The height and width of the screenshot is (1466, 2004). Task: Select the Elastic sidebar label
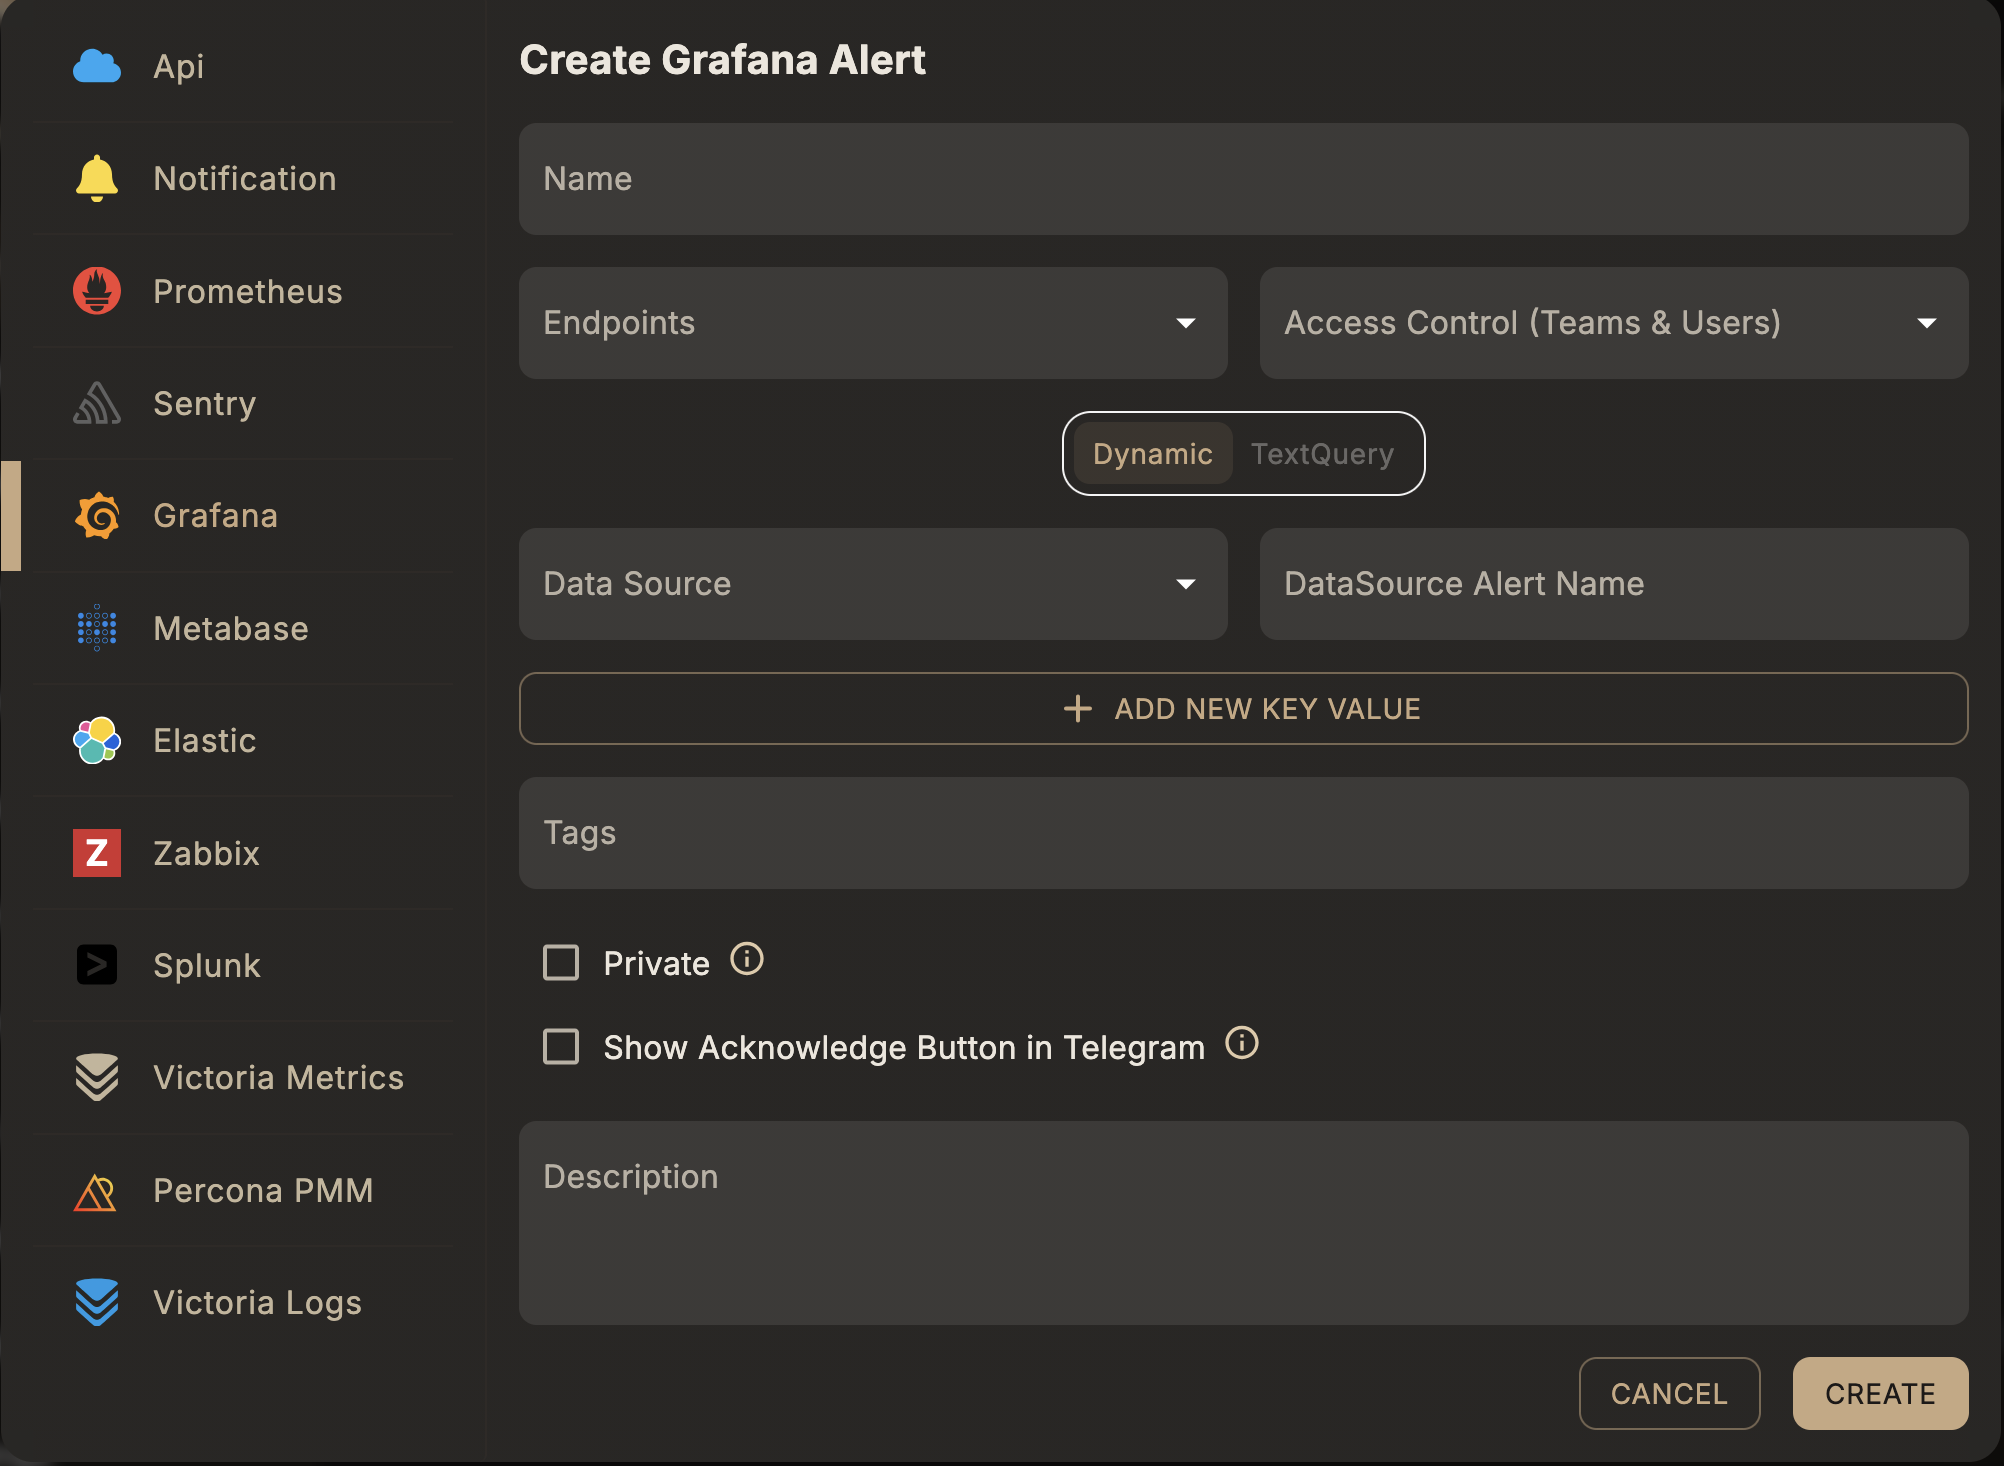click(x=205, y=741)
